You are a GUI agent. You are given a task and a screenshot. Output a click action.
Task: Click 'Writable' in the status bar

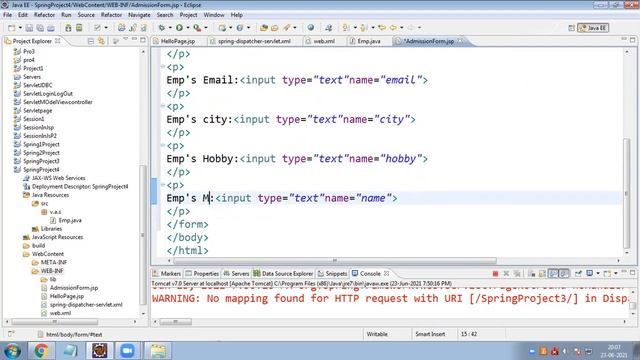(377, 334)
